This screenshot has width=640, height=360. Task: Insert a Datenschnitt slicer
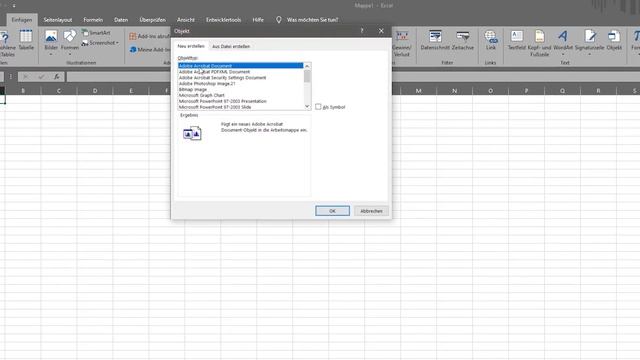point(435,40)
